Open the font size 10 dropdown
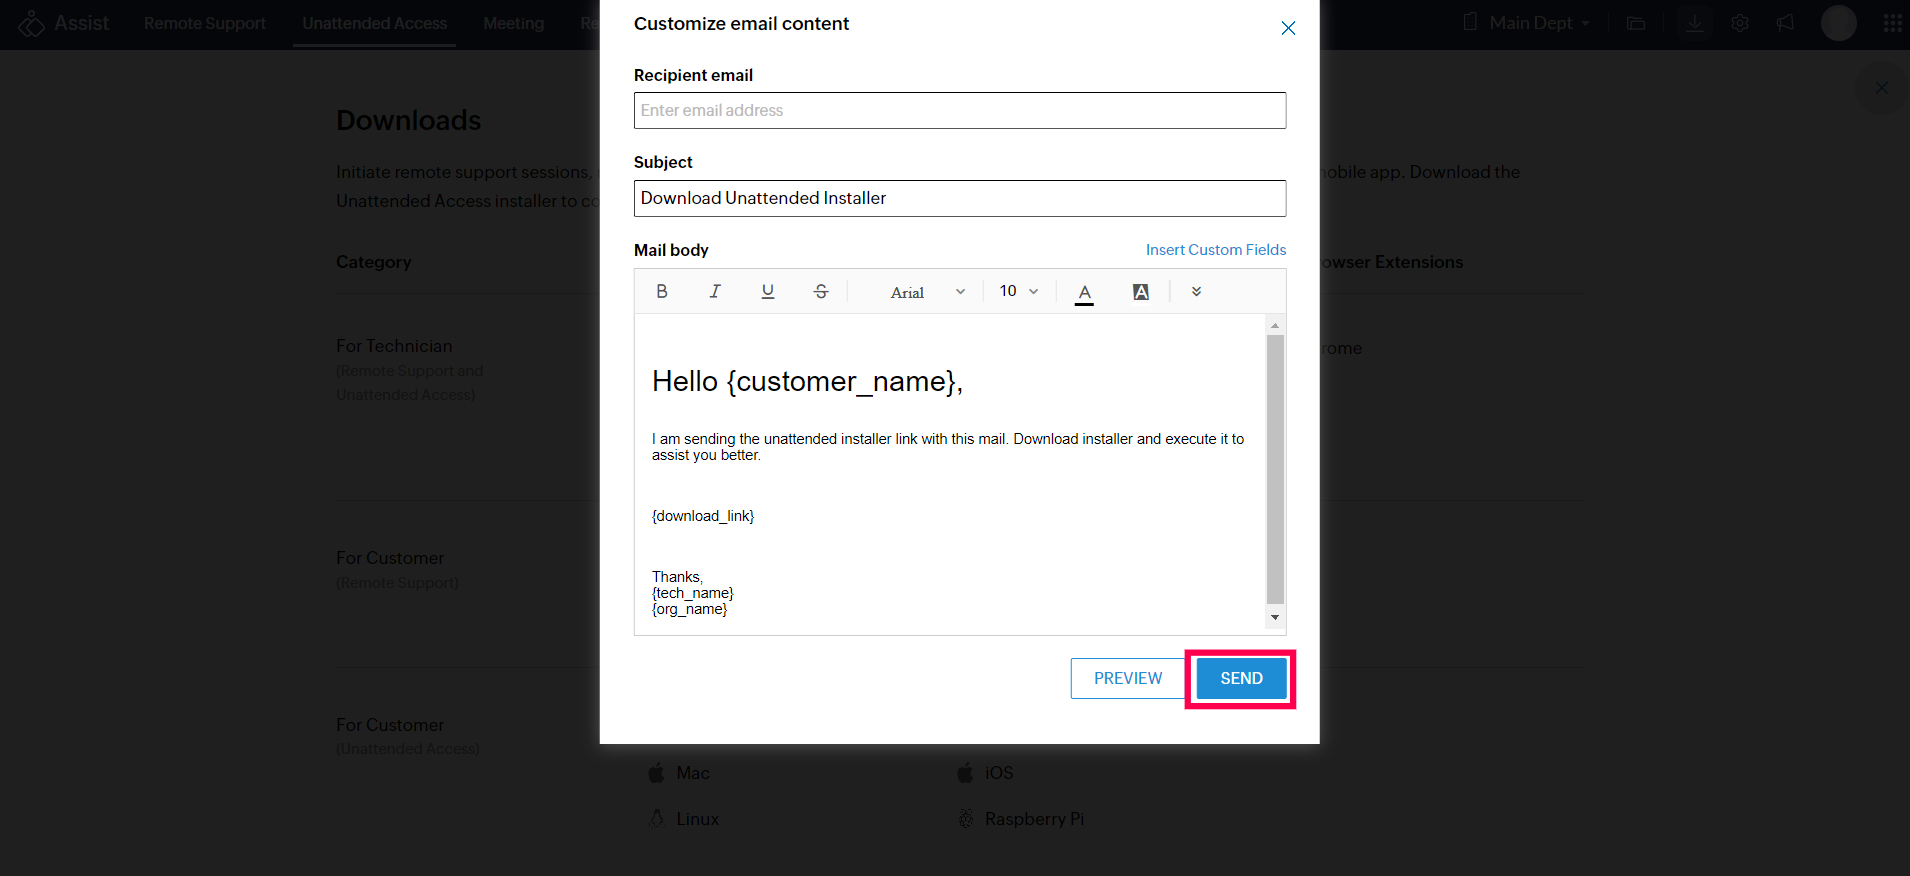This screenshot has width=1910, height=876. pyautogui.click(x=1018, y=291)
